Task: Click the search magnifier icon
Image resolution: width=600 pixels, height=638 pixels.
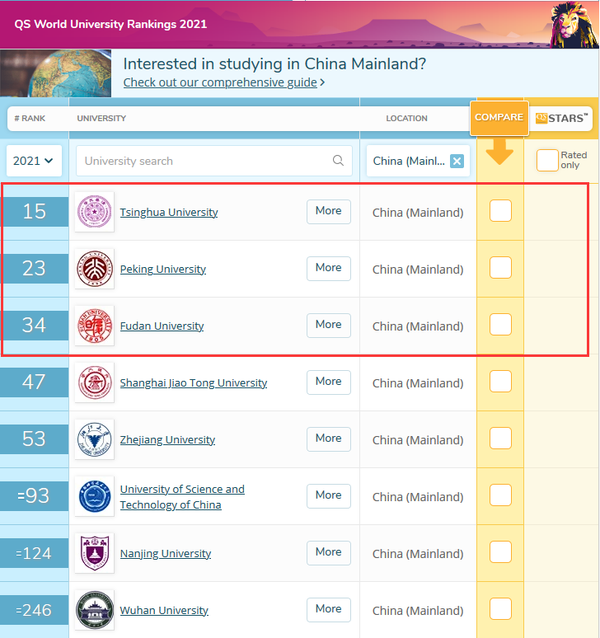Action: point(338,160)
